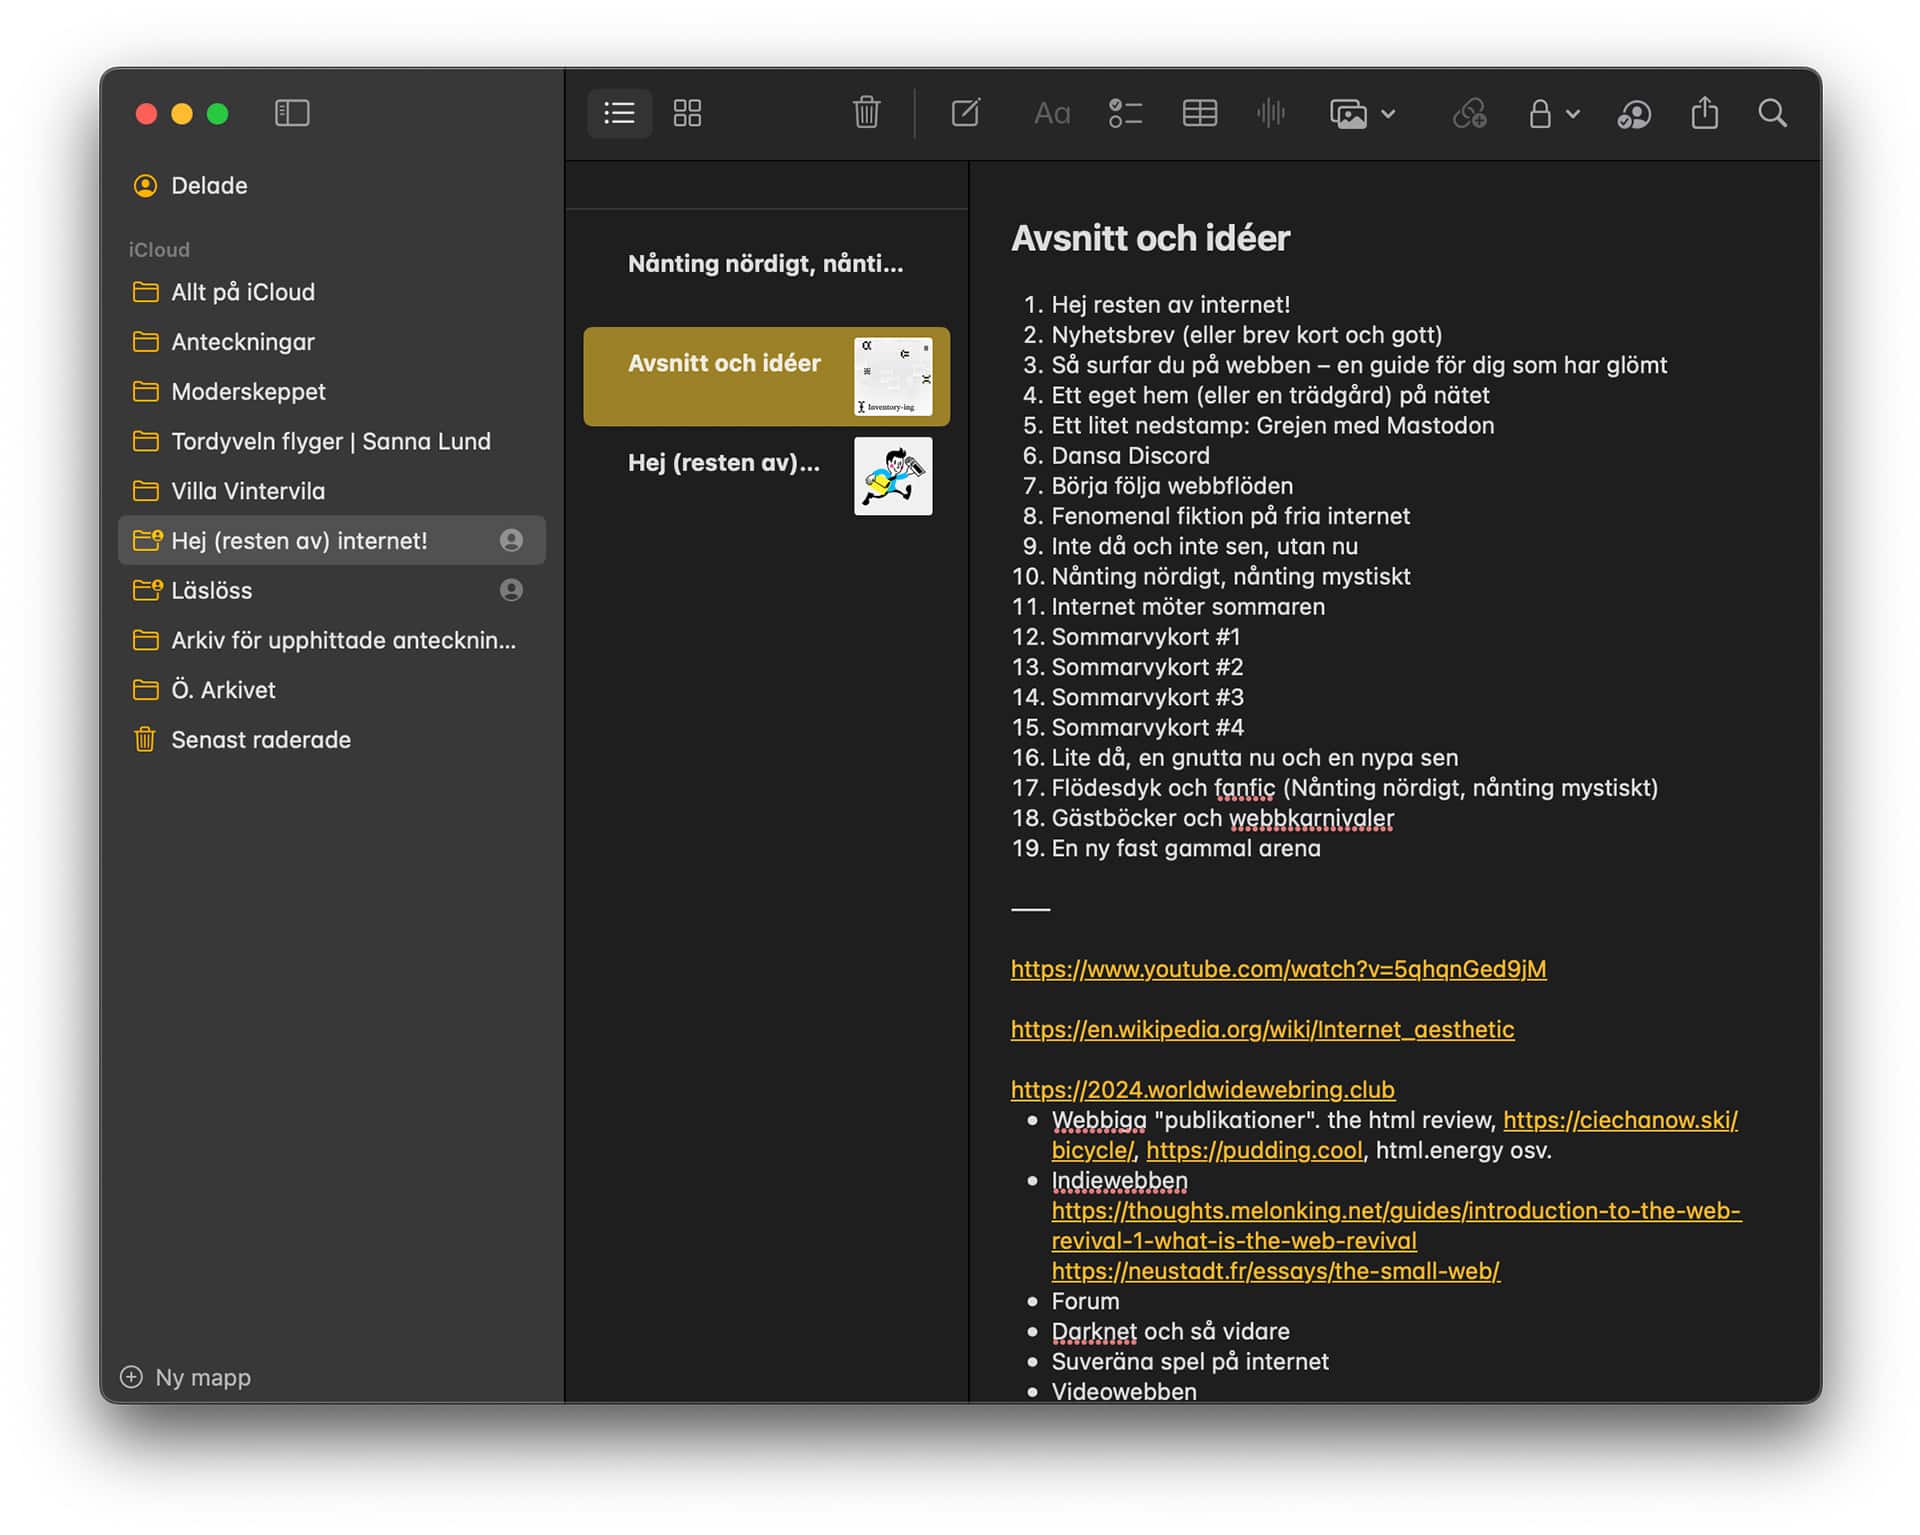1920x1535 pixels.
Task: Open the lock note dropdown menu
Action: 1553,114
